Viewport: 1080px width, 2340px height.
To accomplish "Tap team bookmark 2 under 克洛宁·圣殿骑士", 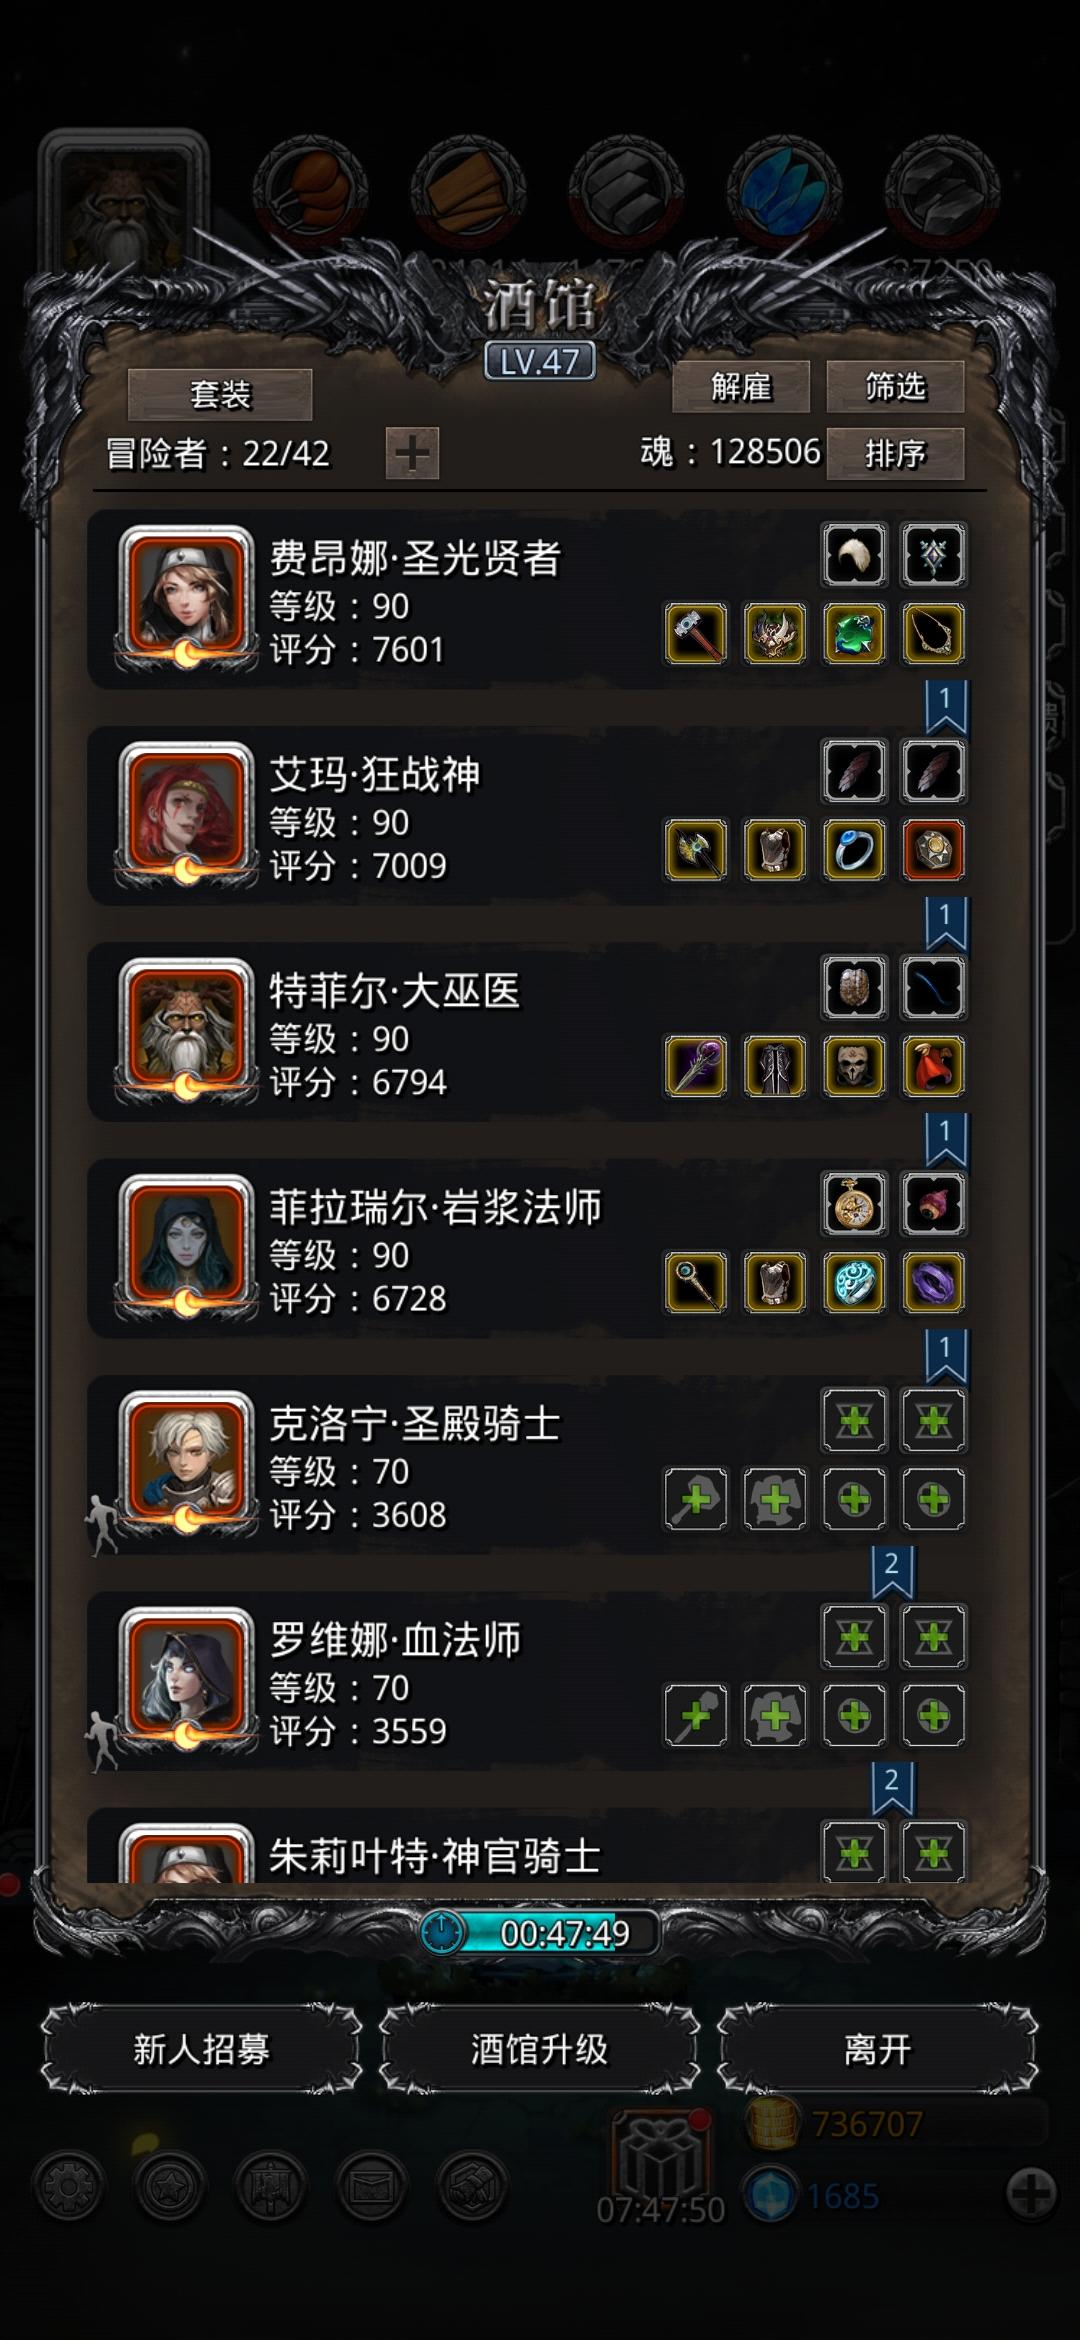I will coord(892,1572).
